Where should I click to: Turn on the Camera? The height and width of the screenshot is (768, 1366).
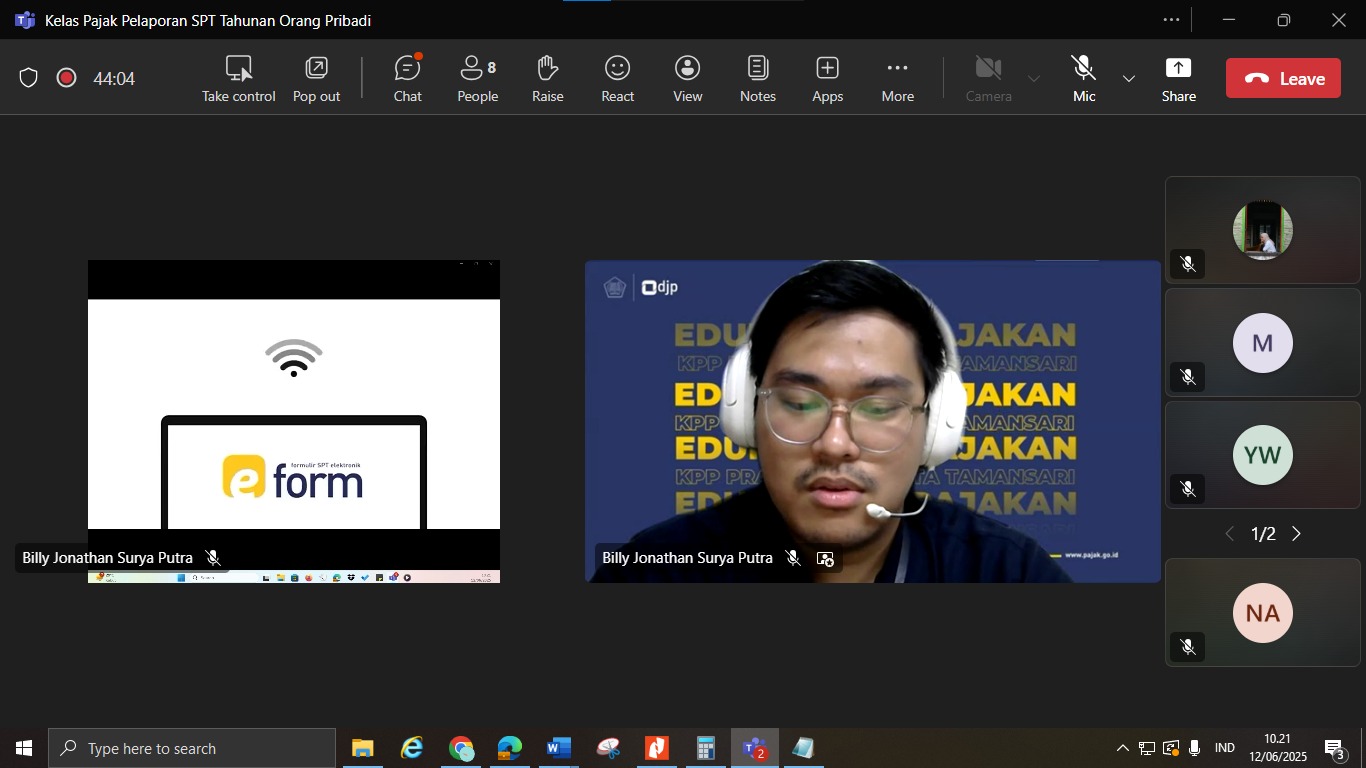tap(988, 78)
